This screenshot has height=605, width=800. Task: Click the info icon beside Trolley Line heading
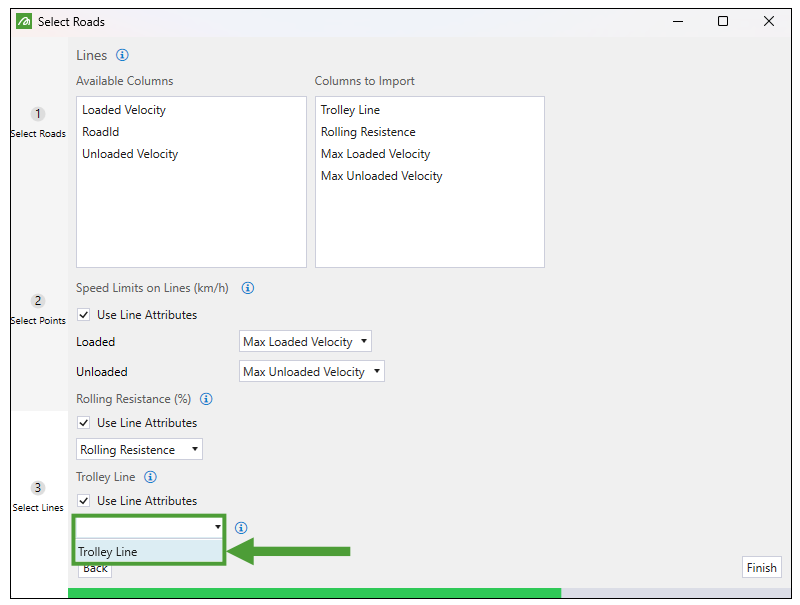pos(150,477)
